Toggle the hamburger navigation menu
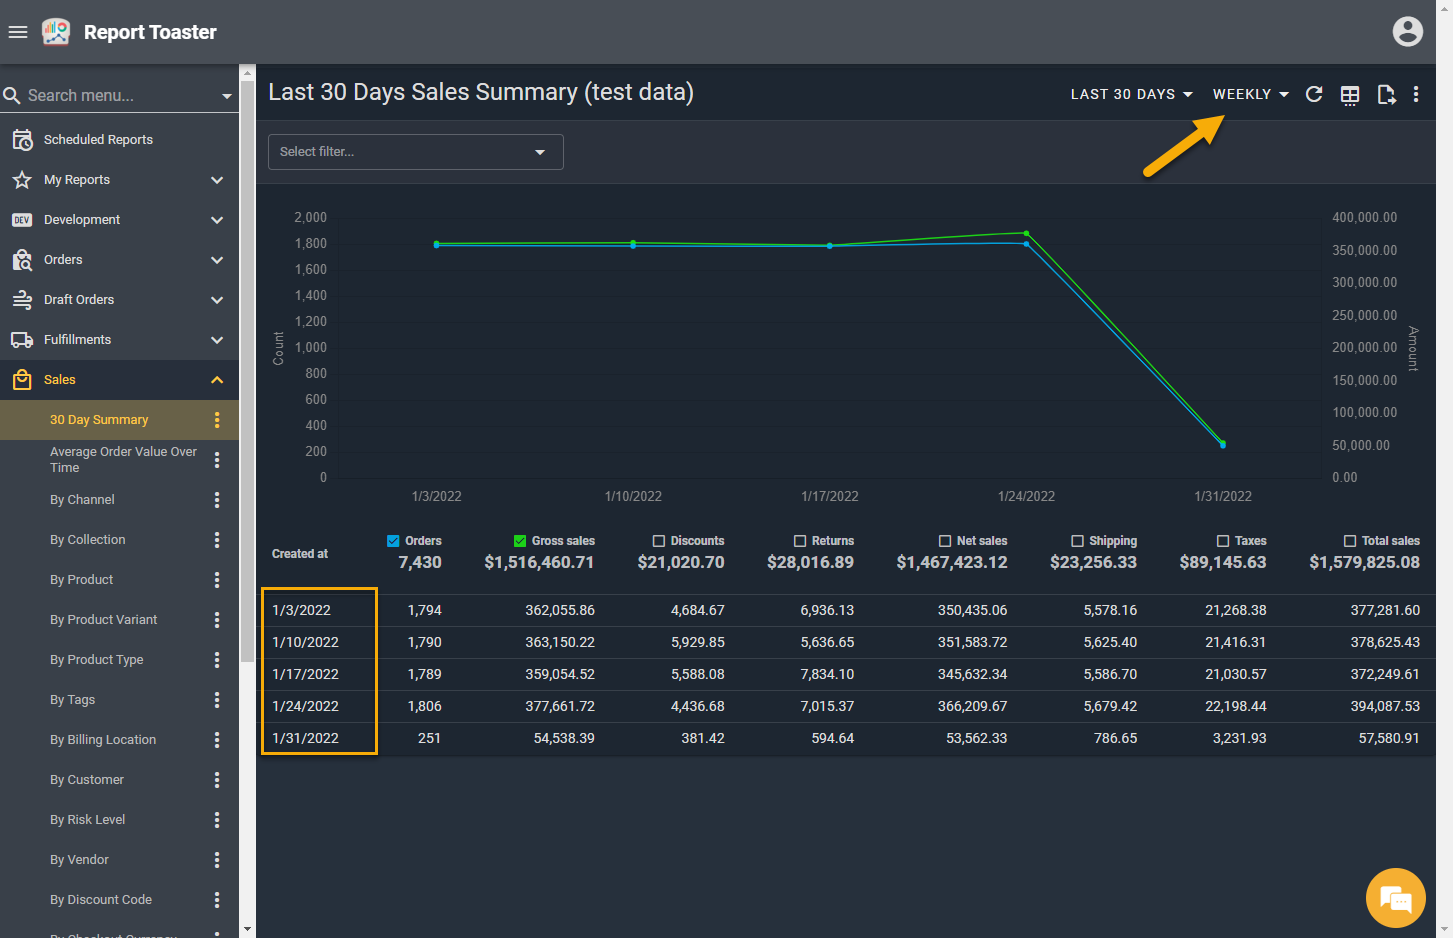The image size is (1453, 938). 18,32
